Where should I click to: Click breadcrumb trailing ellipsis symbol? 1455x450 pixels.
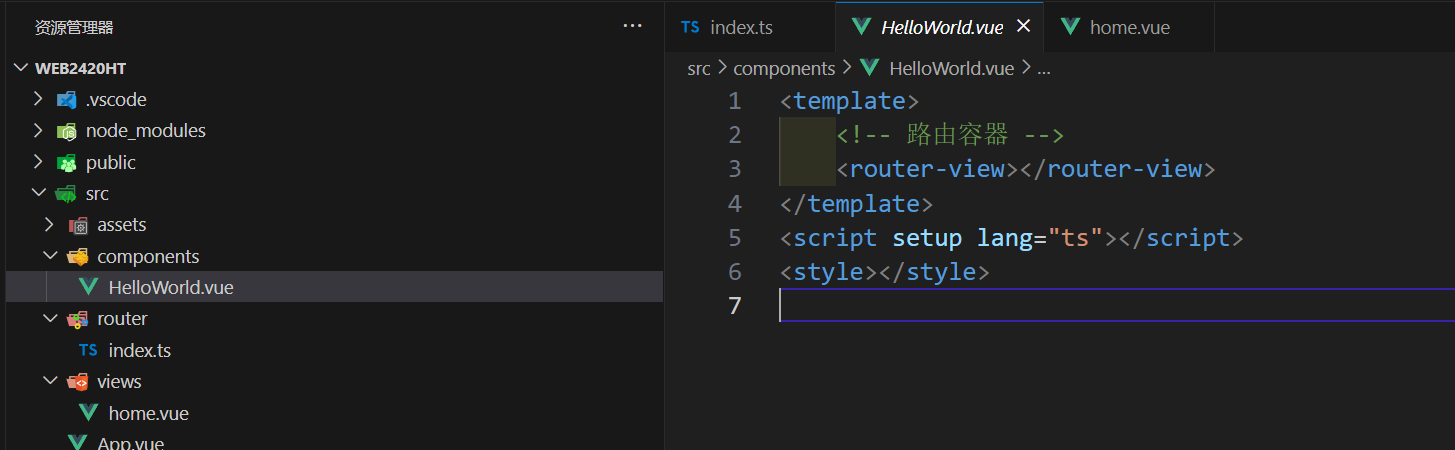click(1044, 70)
